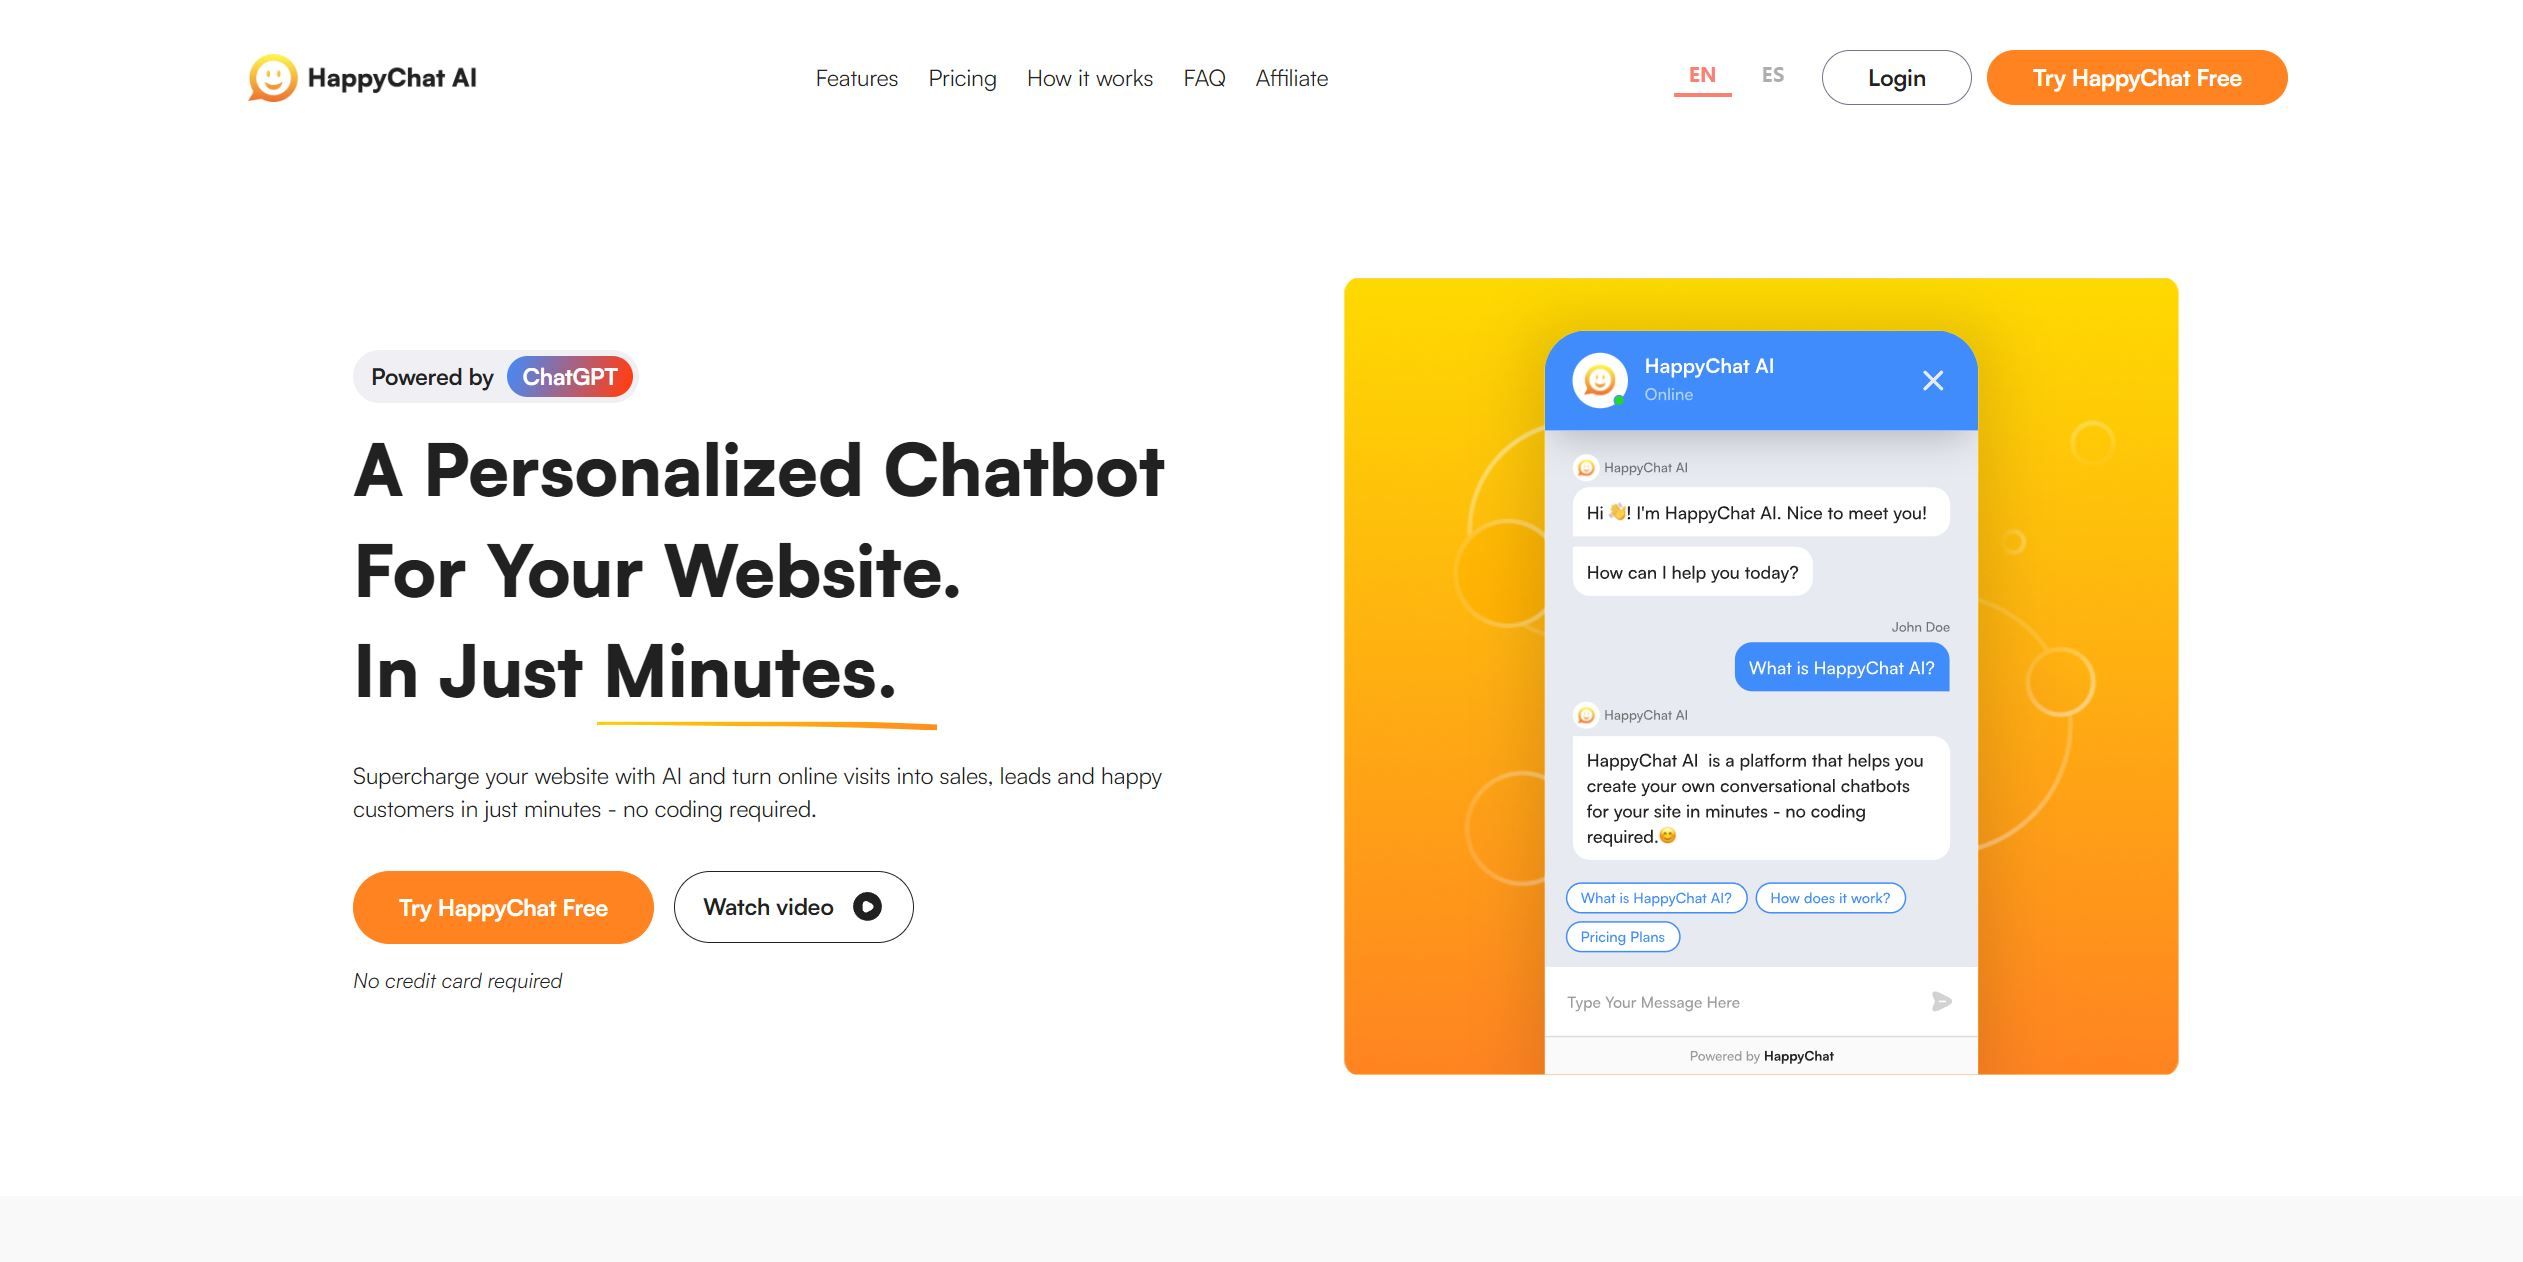Screen dimensions: 2523x1262
Task: Expand the FAQ section
Action: click(x=1204, y=76)
